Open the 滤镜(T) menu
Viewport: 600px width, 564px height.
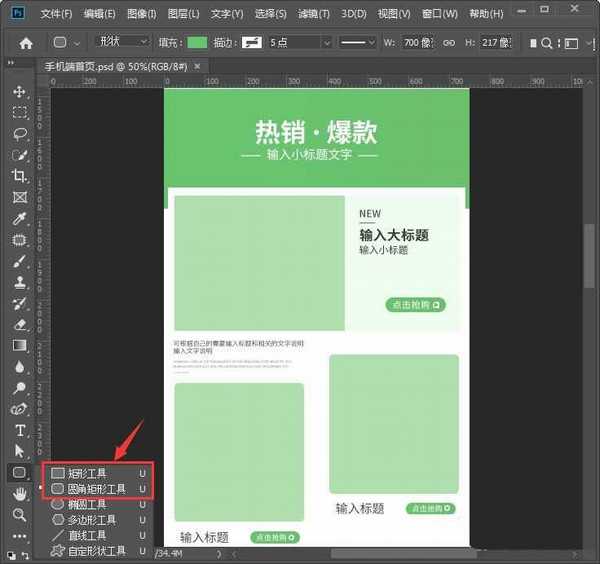314,14
